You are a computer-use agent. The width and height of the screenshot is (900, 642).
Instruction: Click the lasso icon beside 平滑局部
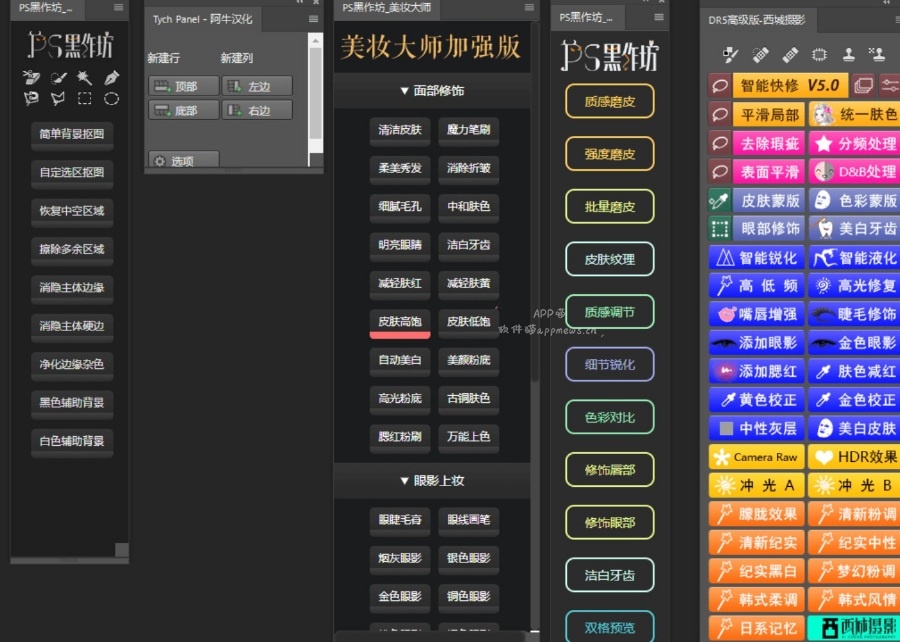pos(719,114)
